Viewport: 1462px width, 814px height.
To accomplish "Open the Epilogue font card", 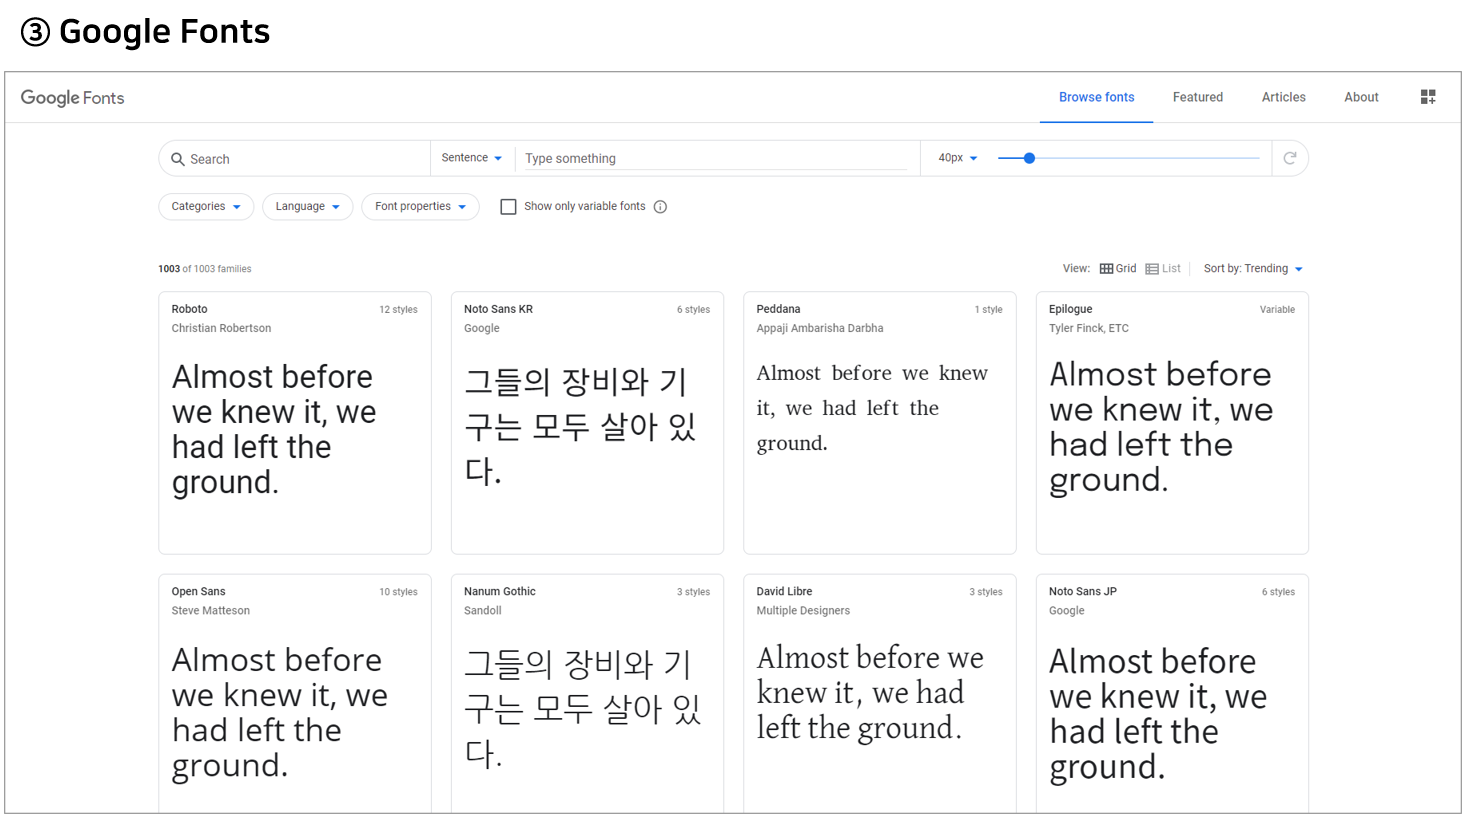I will tap(1172, 423).
